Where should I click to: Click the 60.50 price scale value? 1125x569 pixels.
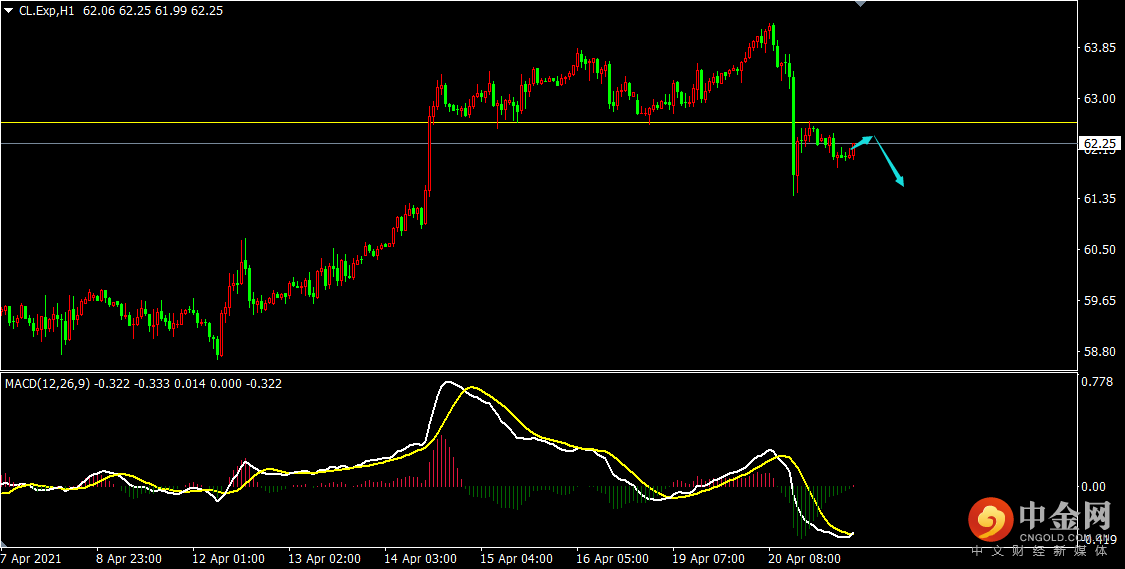coord(1099,250)
